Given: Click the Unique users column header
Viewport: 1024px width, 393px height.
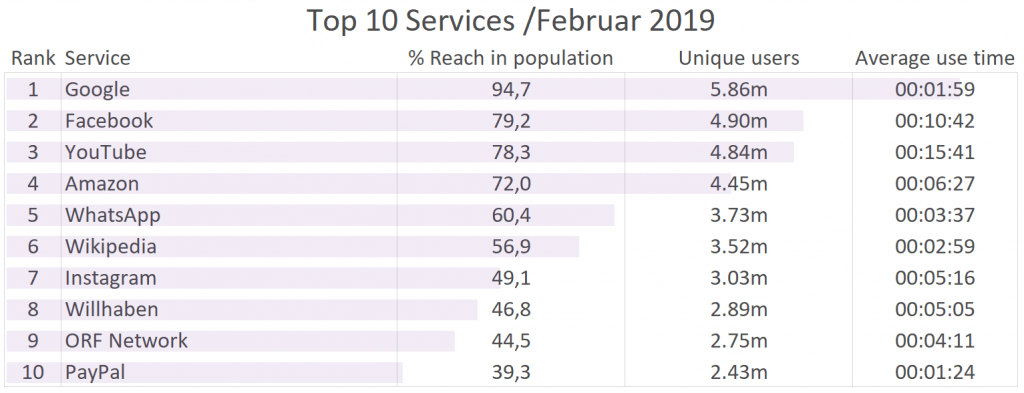Looking at the screenshot, I should click(x=739, y=58).
